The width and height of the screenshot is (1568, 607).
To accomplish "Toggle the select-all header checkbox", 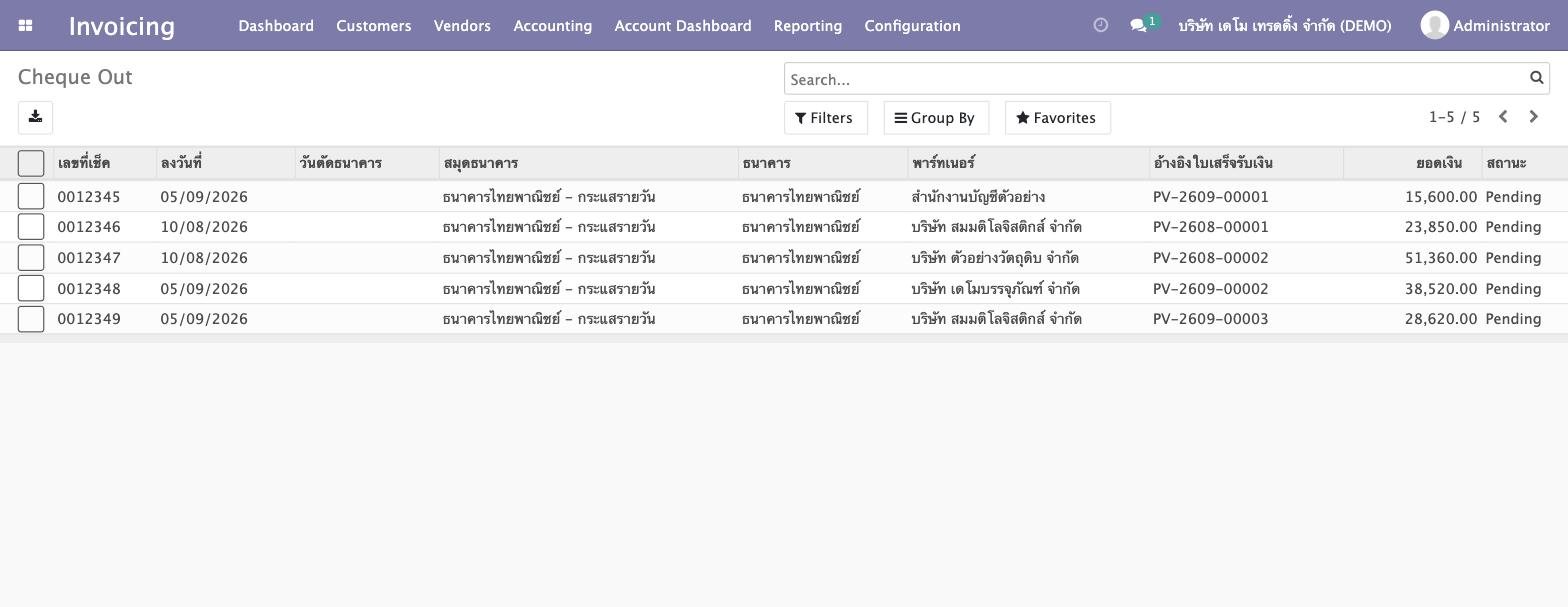I will point(31,163).
